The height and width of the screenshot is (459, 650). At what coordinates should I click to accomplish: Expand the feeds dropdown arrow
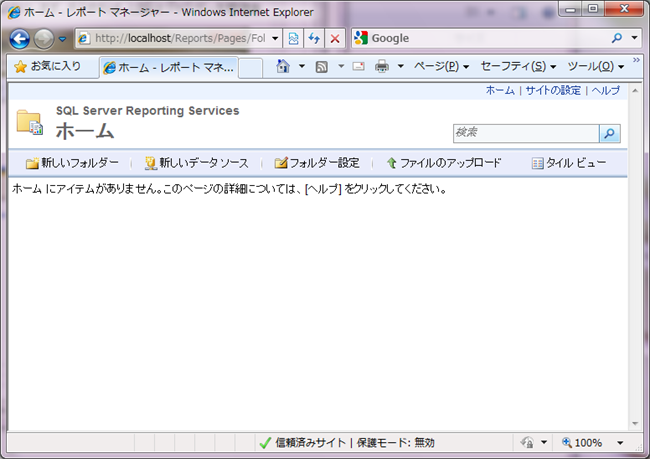point(341,66)
